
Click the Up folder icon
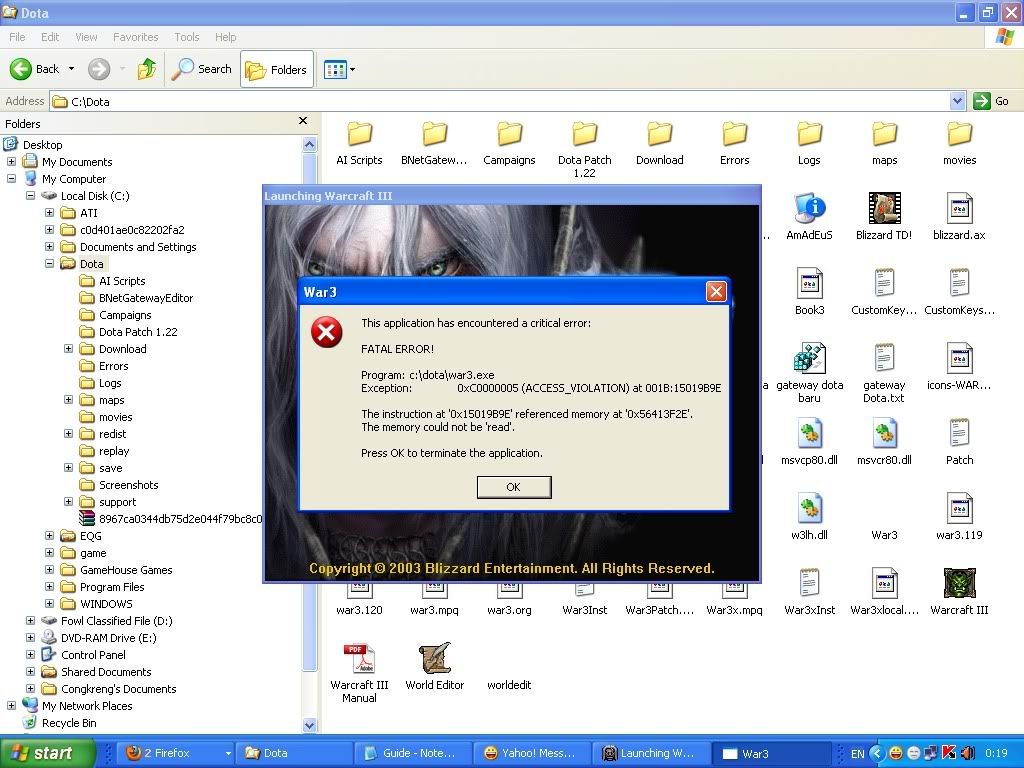click(x=147, y=69)
